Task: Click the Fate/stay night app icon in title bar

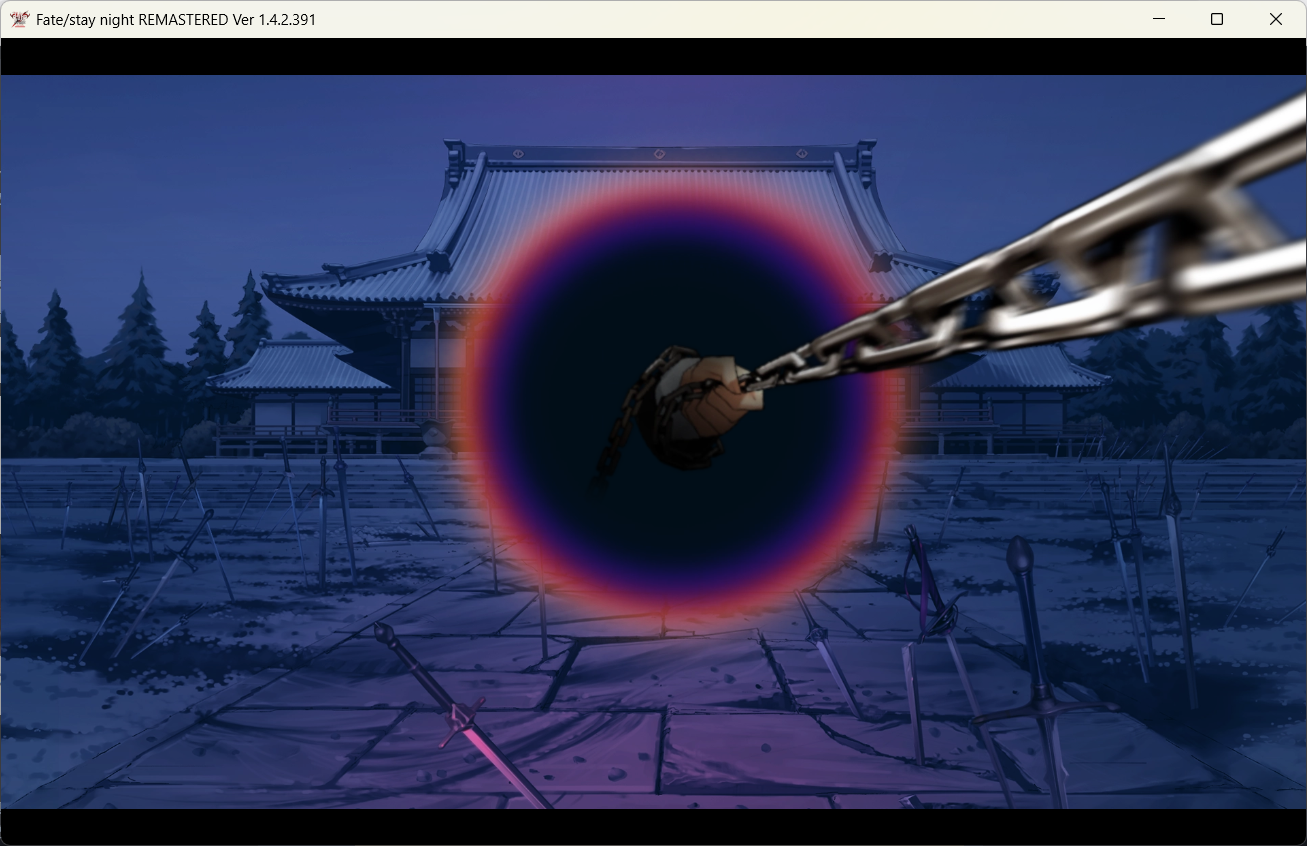Action: (19, 19)
